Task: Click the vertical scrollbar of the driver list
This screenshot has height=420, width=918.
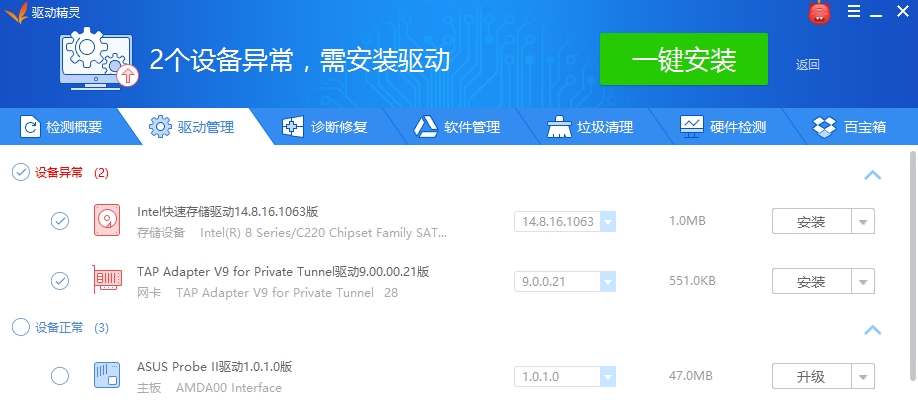Action: coord(913,265)
